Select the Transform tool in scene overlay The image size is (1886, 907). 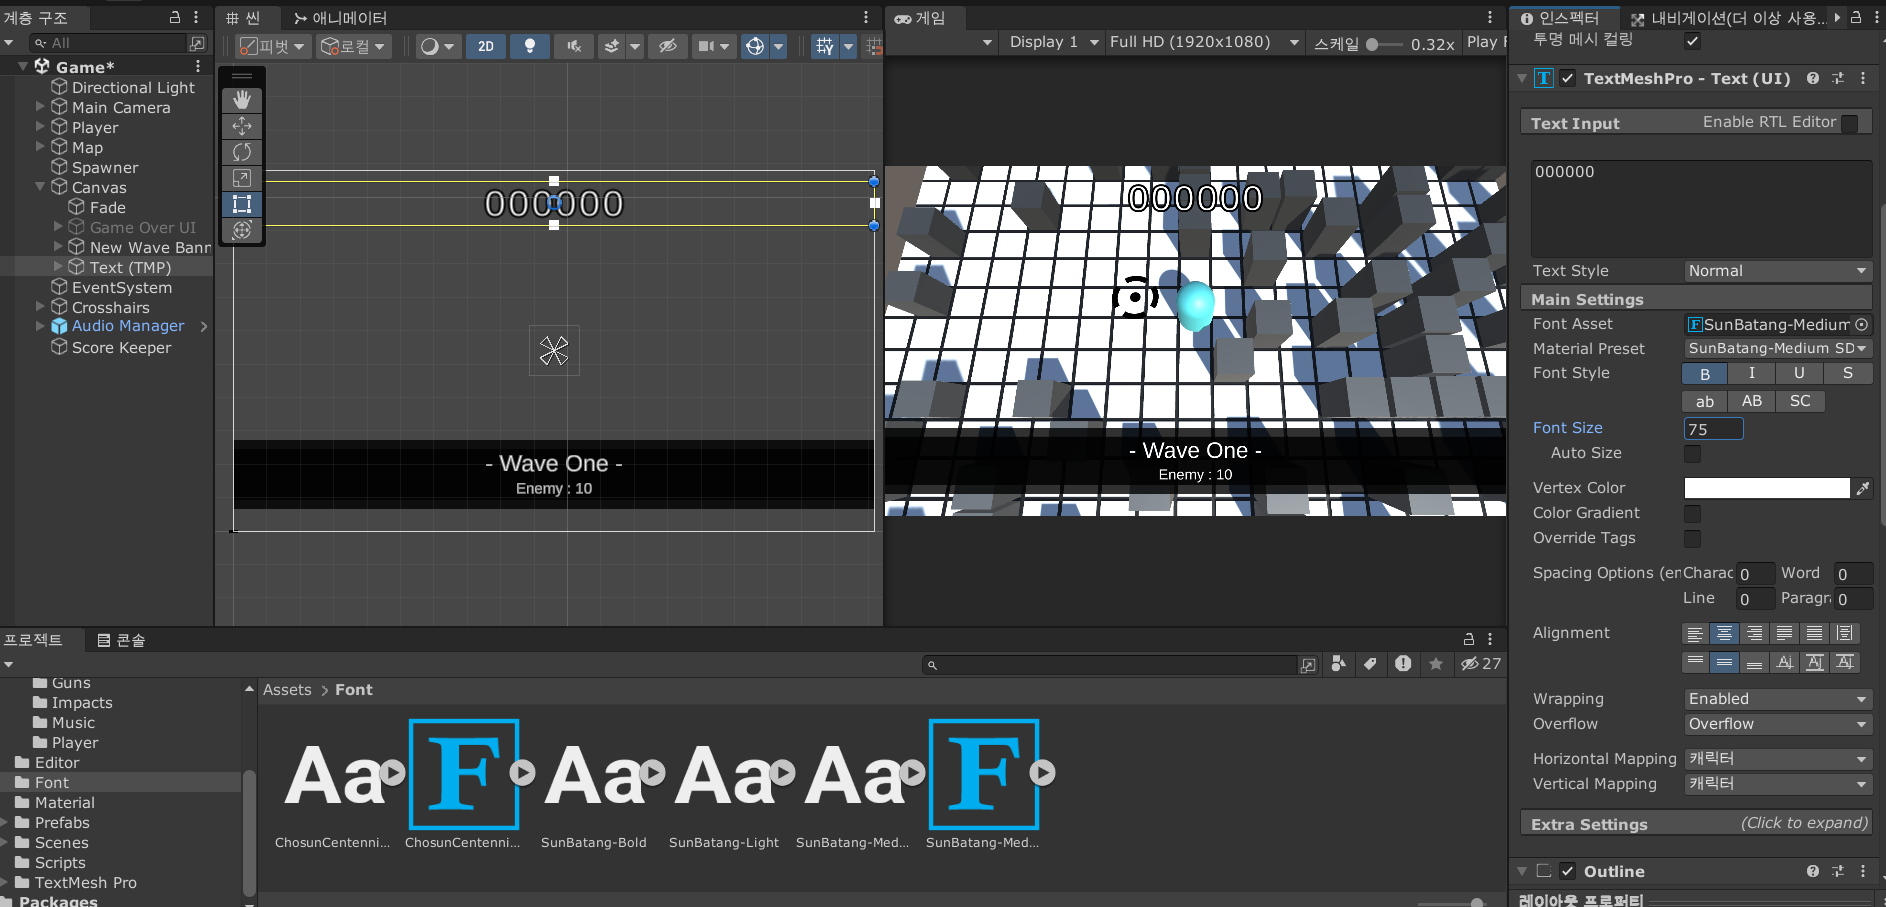pyautogui.click(x=242, y=230)
